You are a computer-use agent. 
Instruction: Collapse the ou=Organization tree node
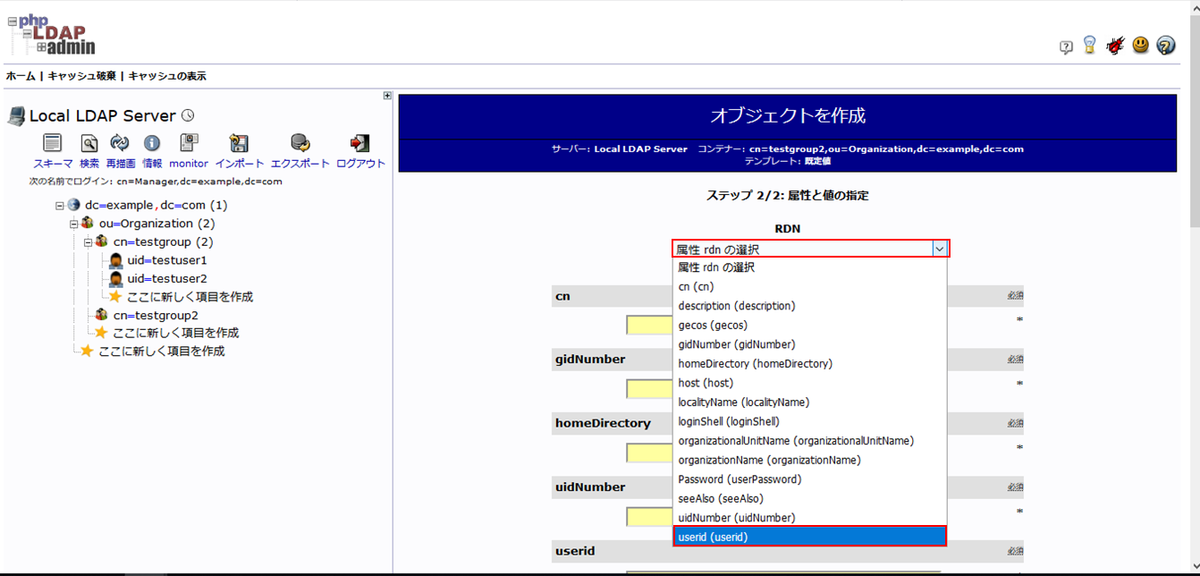[x=74, y=224]
